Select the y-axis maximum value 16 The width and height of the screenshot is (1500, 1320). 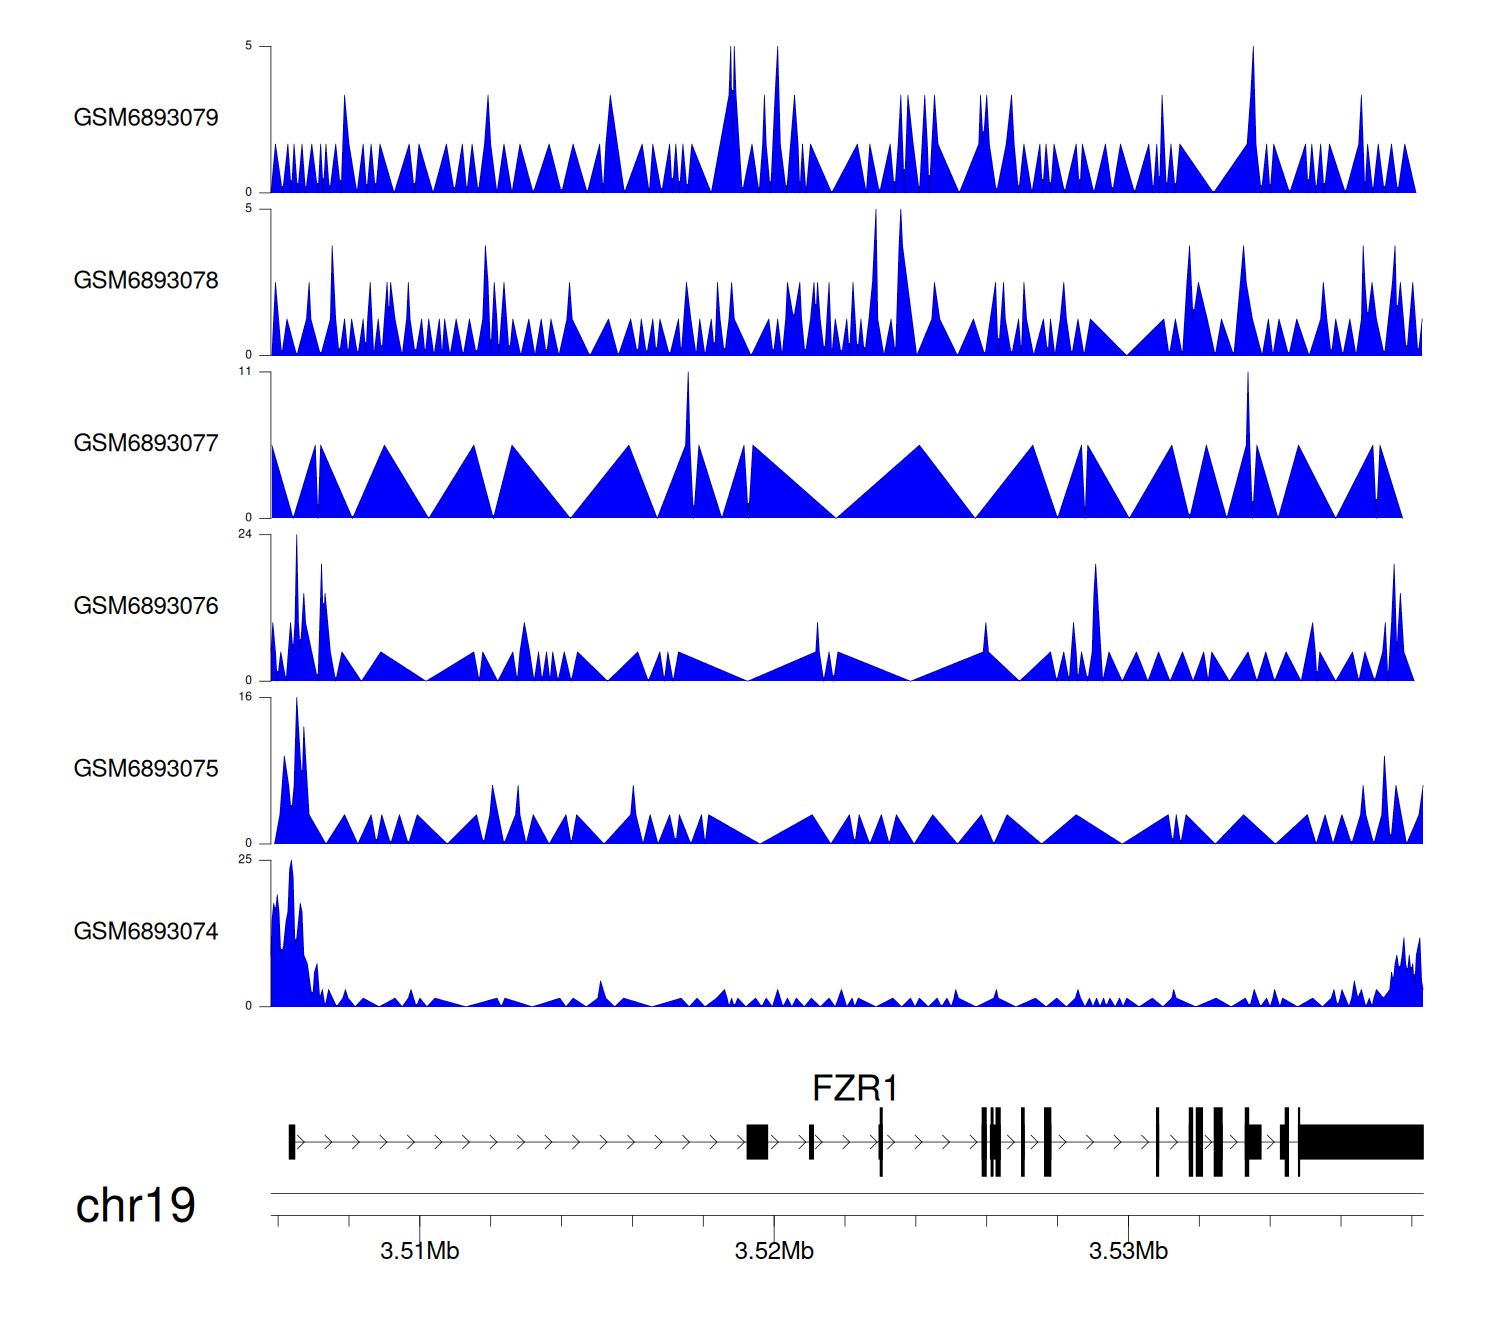(x=245, y=697)
